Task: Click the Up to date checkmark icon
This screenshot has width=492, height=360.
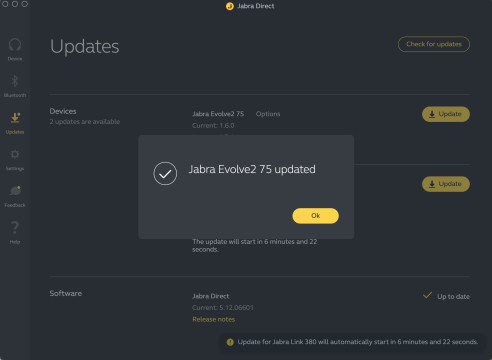Action: pyautogui.click(x=427, y=295)
